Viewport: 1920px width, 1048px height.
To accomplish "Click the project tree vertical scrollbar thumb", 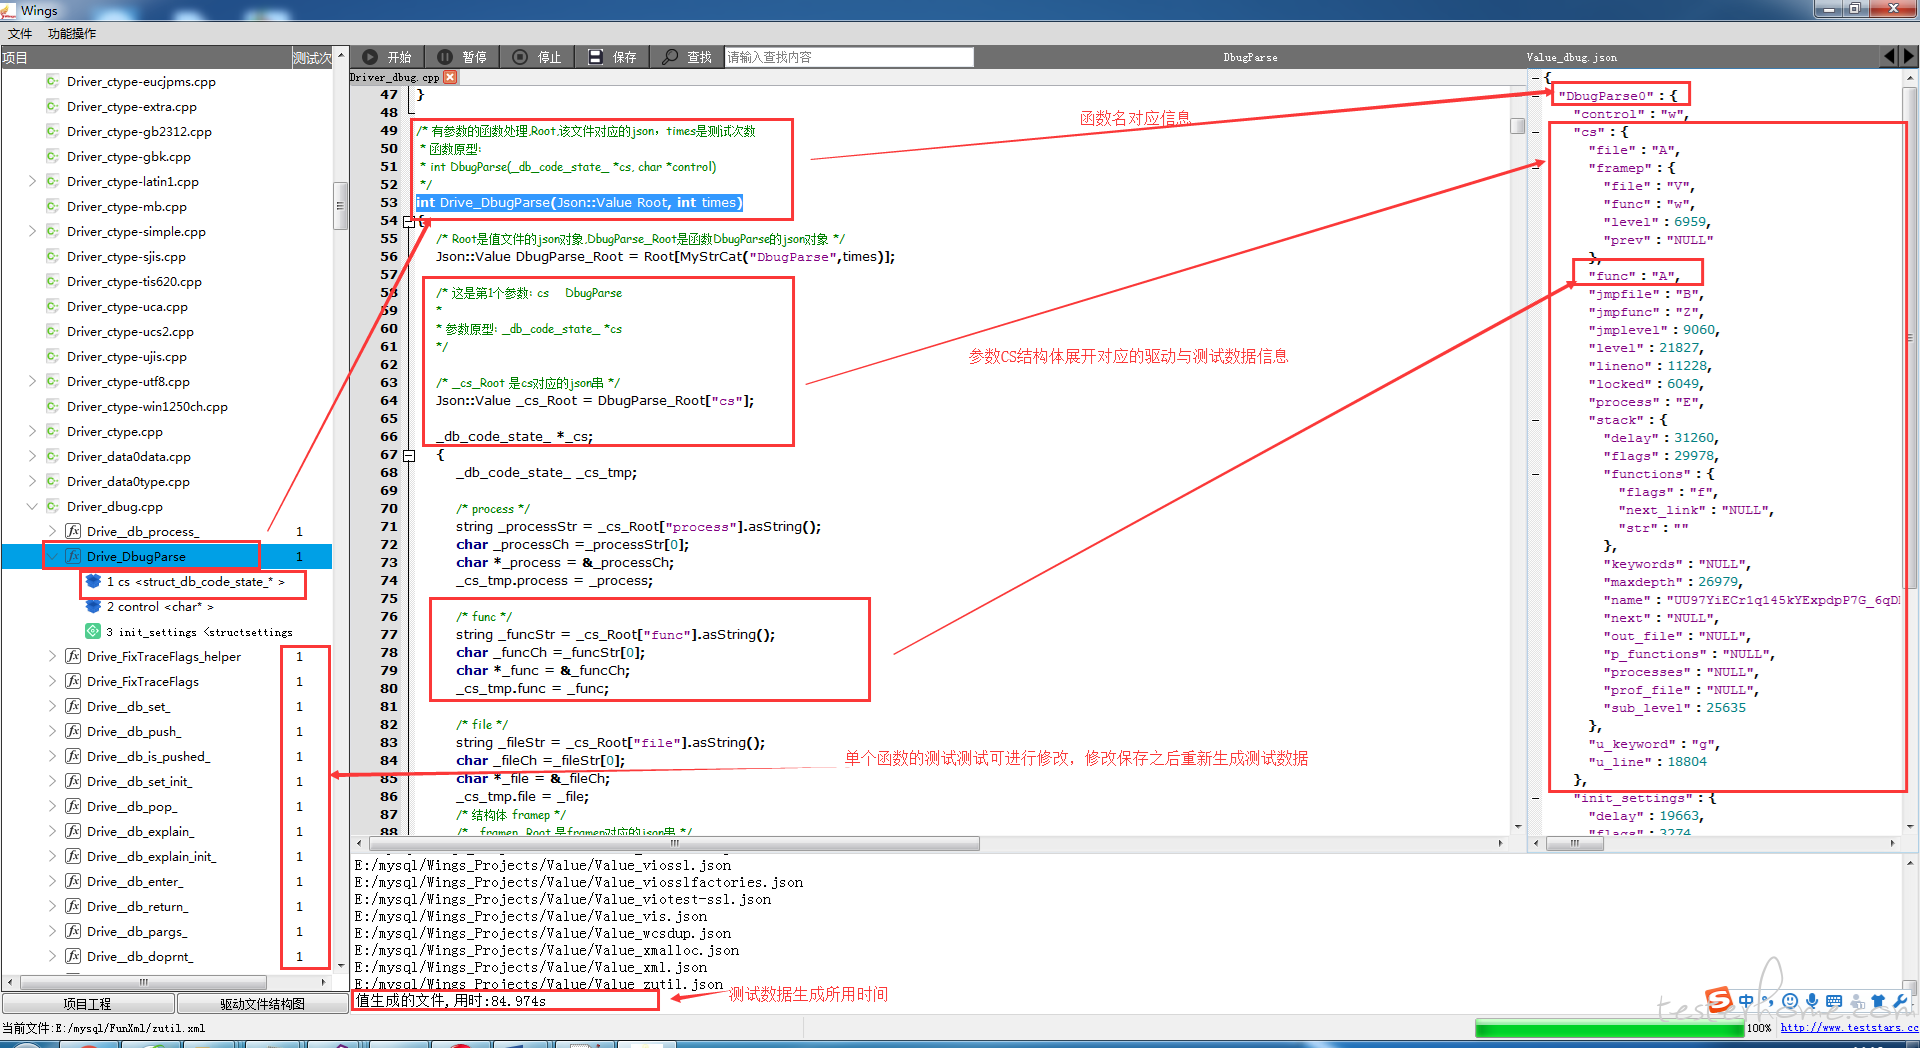I will tap(340, 206).
